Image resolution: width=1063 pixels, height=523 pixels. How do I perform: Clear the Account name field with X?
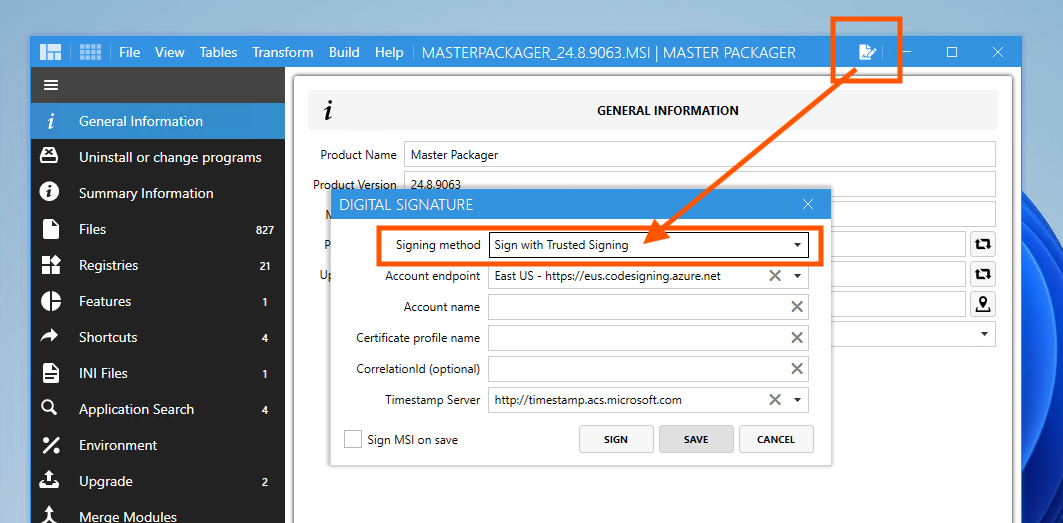797,307
